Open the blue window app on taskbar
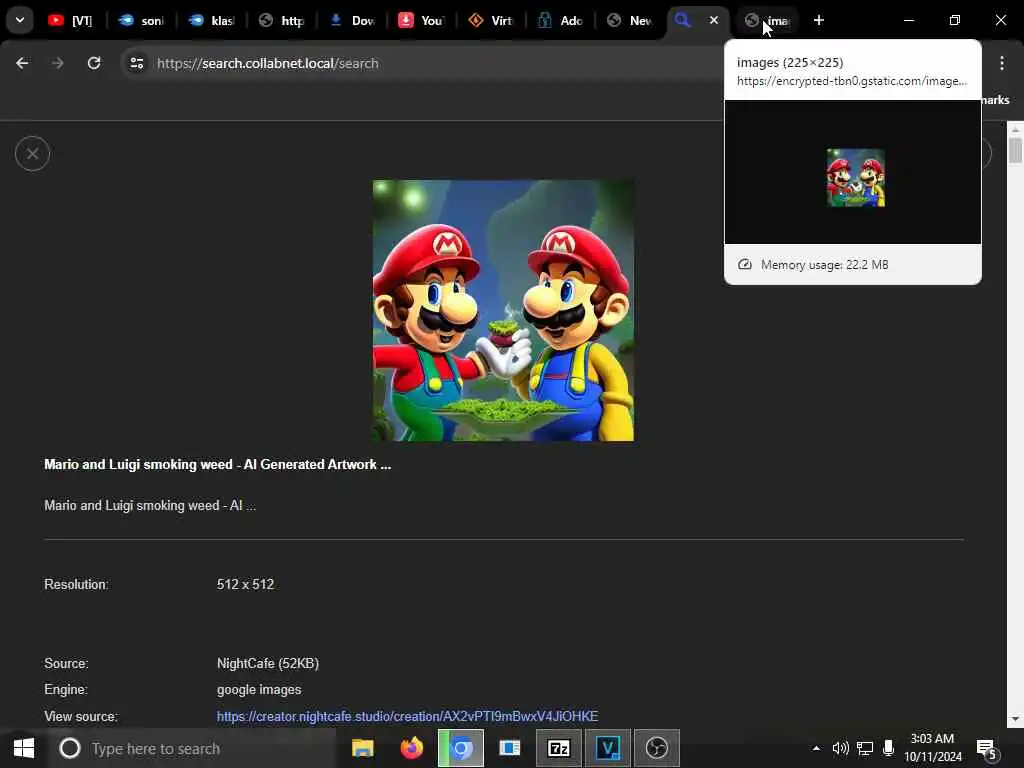This screenshot has width=1024, height=768. point(509,748)
